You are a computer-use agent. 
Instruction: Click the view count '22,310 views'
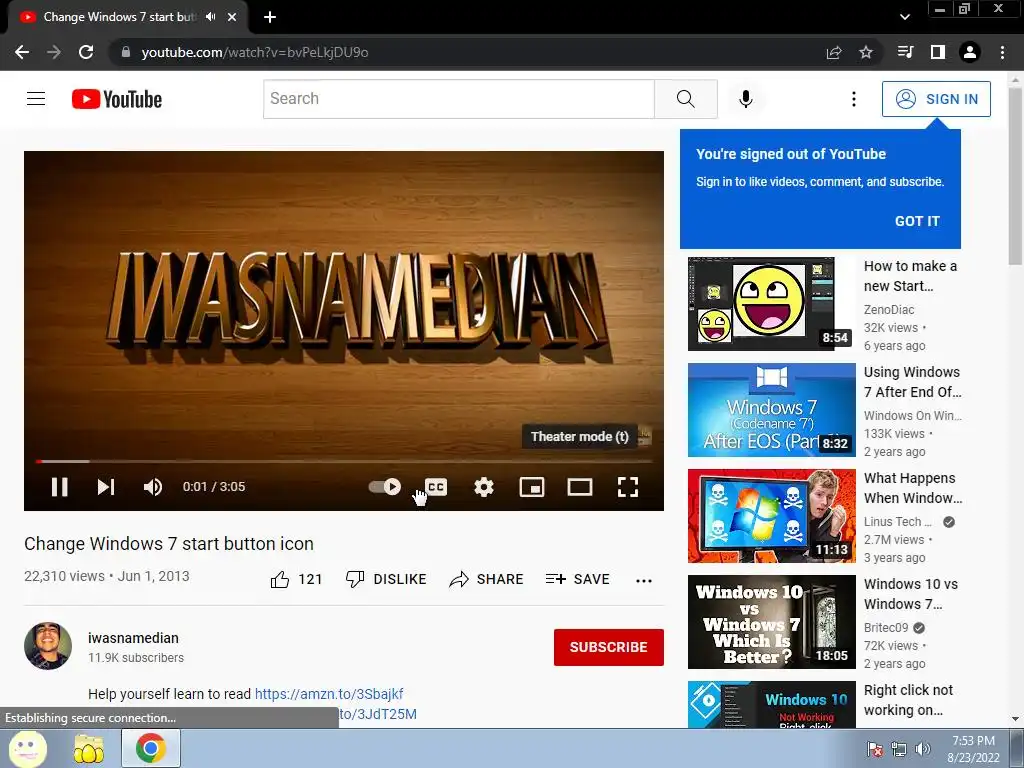point(64,576)
